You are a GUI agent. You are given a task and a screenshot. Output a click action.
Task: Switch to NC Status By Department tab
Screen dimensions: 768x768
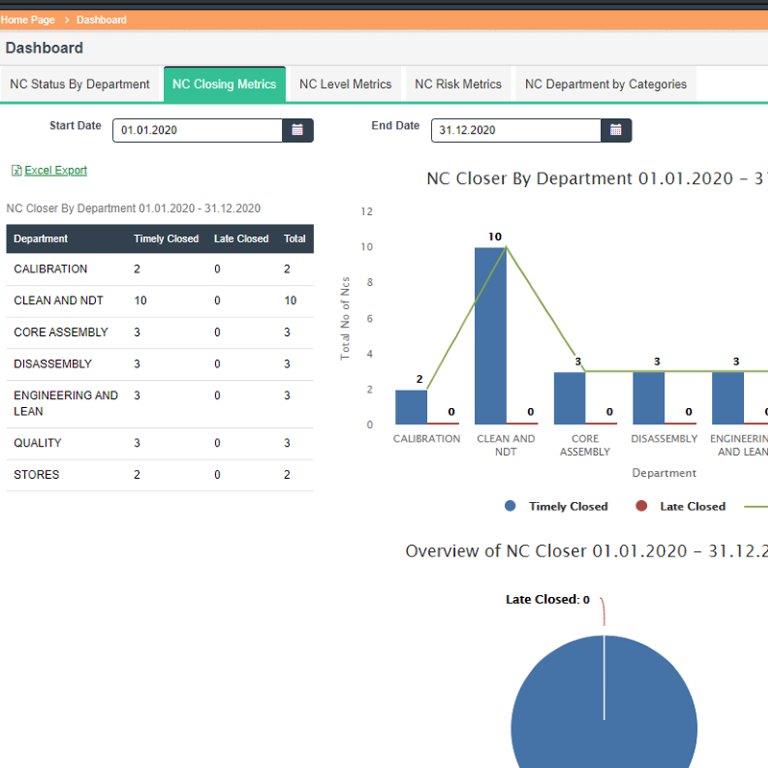tap(80, 84)
